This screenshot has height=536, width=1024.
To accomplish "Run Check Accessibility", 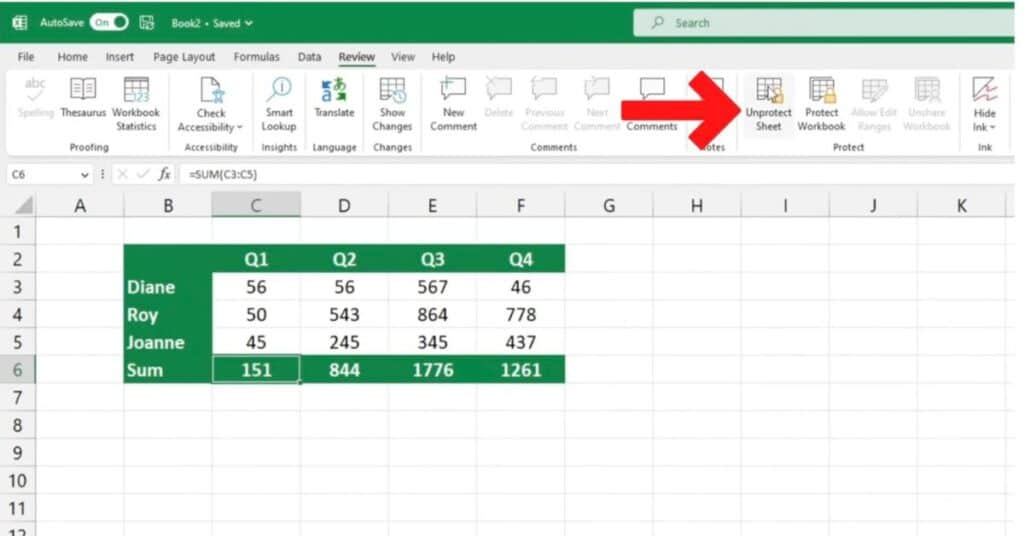I will pos(210,103).
